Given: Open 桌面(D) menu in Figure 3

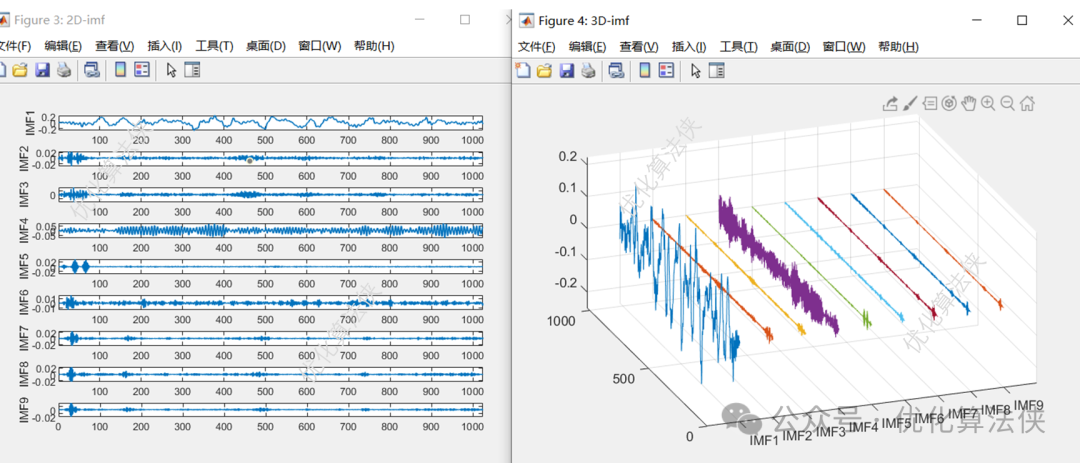Looking at the screenshot, I should 266,46.
